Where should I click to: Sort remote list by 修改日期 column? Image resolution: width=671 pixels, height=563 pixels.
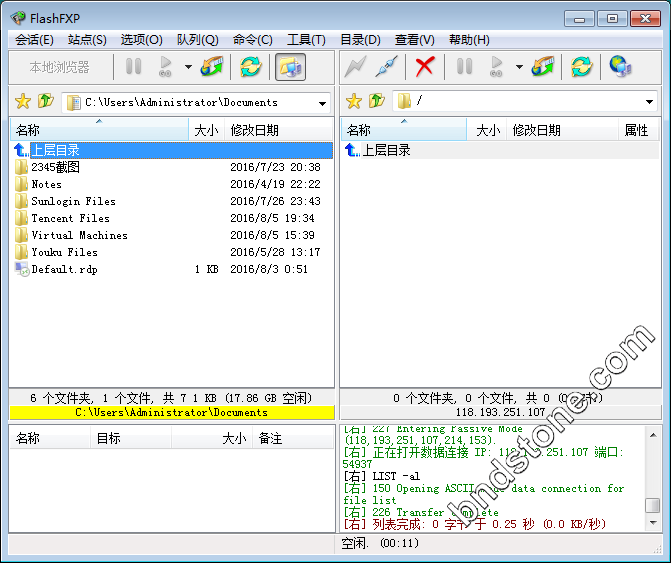point(562,130)
